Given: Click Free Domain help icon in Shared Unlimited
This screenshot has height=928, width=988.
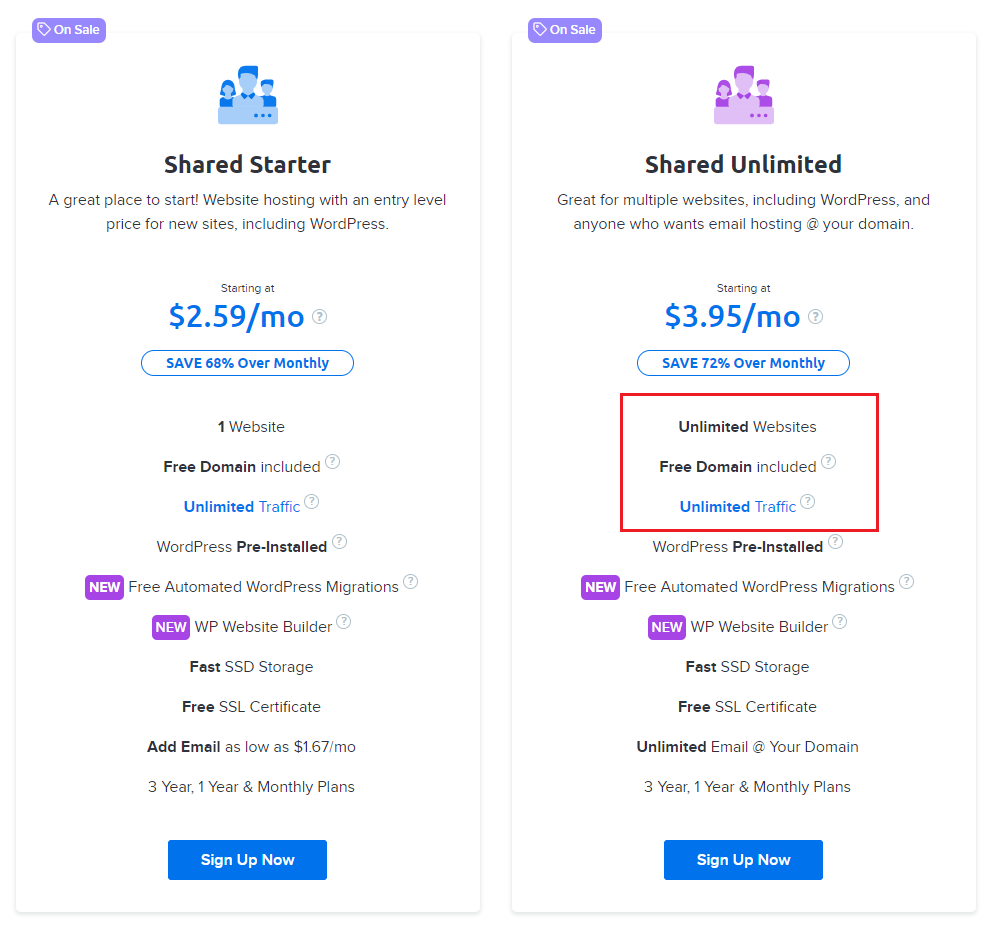Looking at the screenshot, I should pos(828,462).
